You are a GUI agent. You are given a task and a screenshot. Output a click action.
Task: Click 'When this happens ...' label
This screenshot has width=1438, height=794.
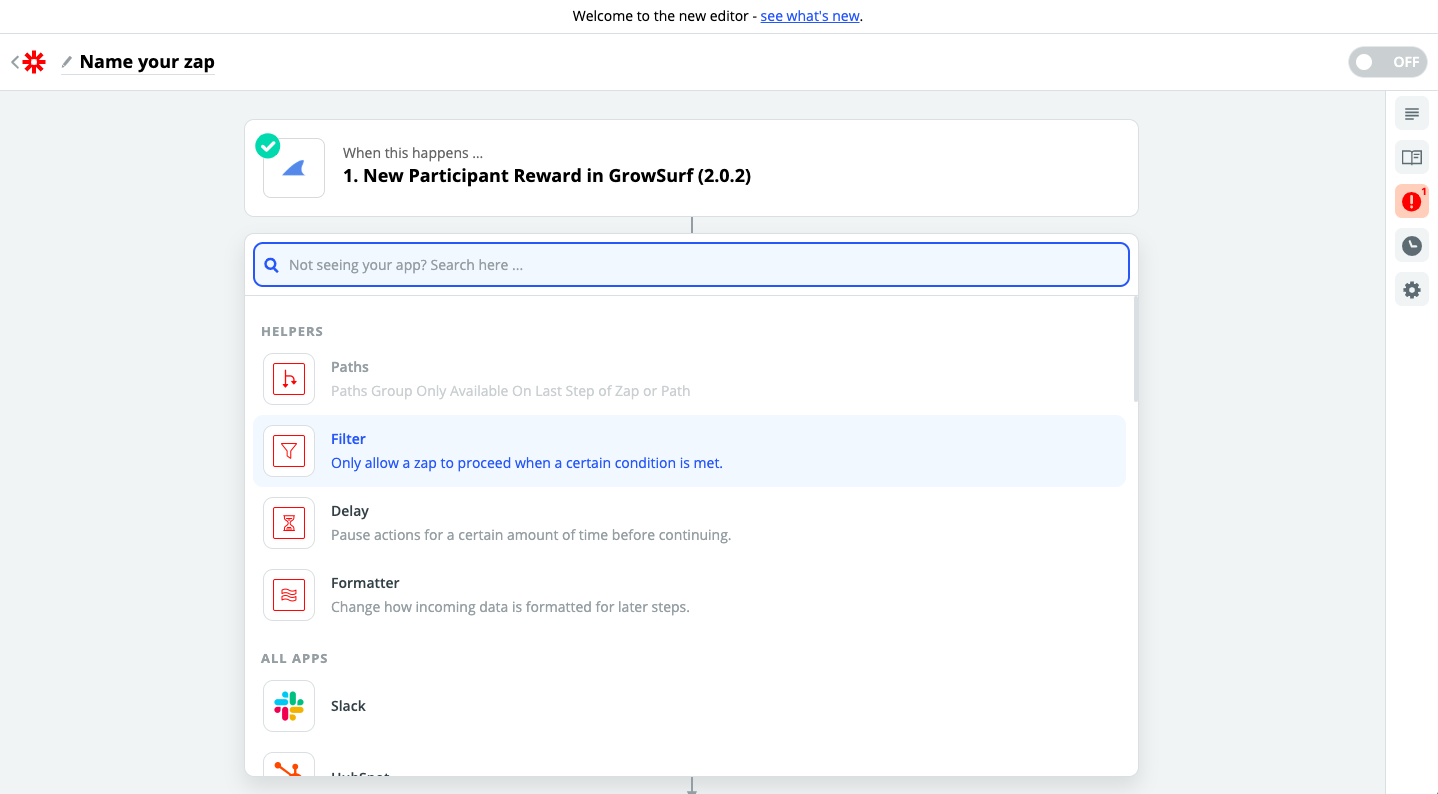pos(413,153)
